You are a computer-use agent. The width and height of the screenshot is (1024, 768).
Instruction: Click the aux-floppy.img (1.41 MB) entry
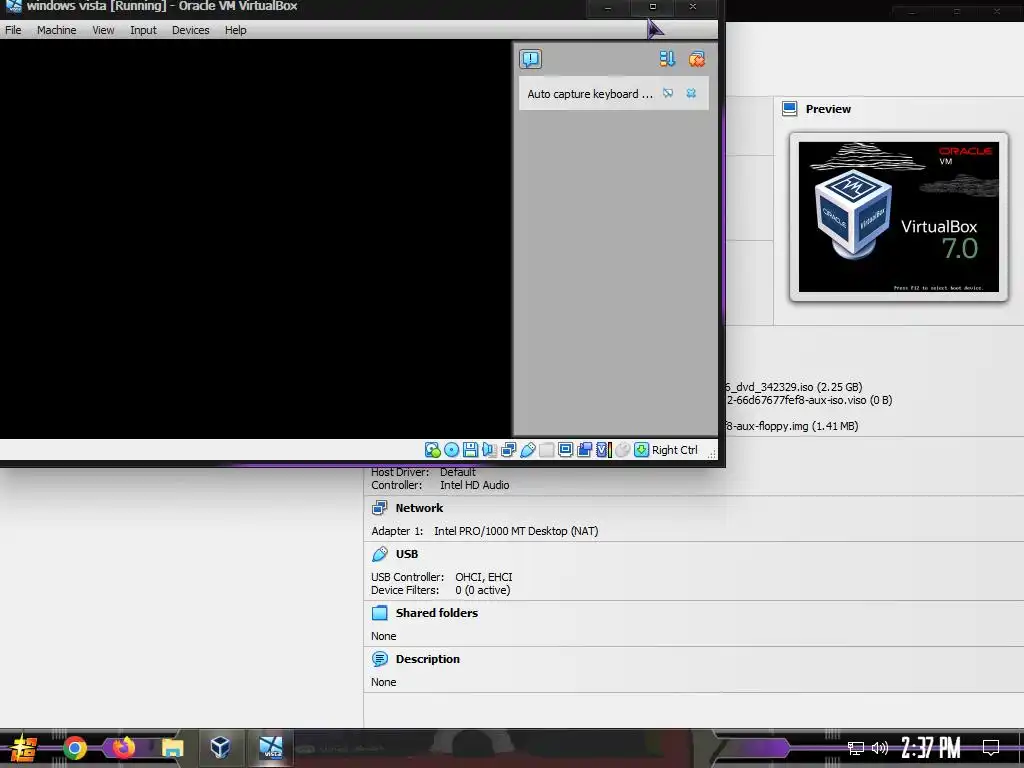click(x=792, y=426)
